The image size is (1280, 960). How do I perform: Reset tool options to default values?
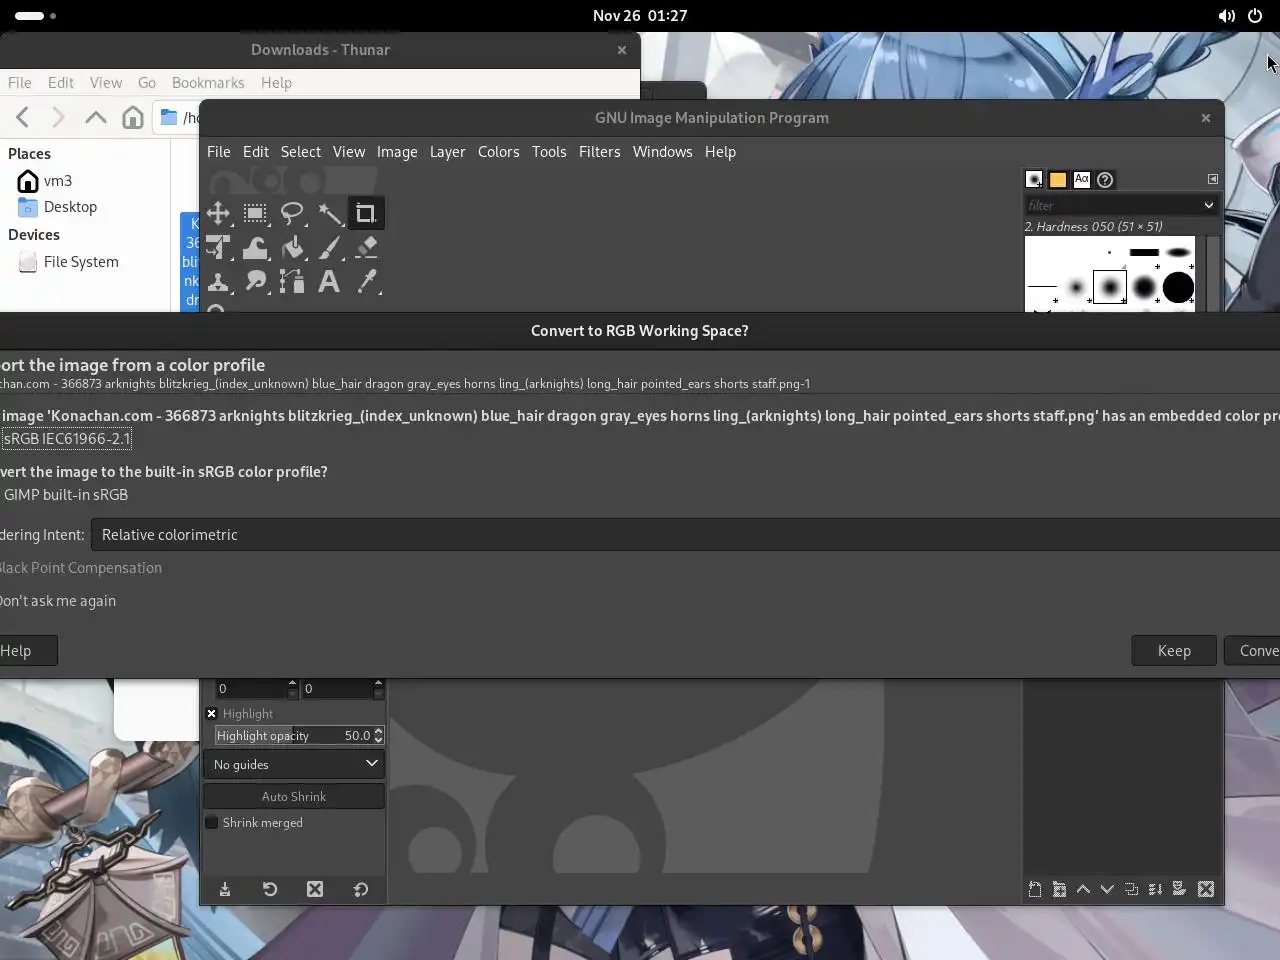[x=361, y=889]
